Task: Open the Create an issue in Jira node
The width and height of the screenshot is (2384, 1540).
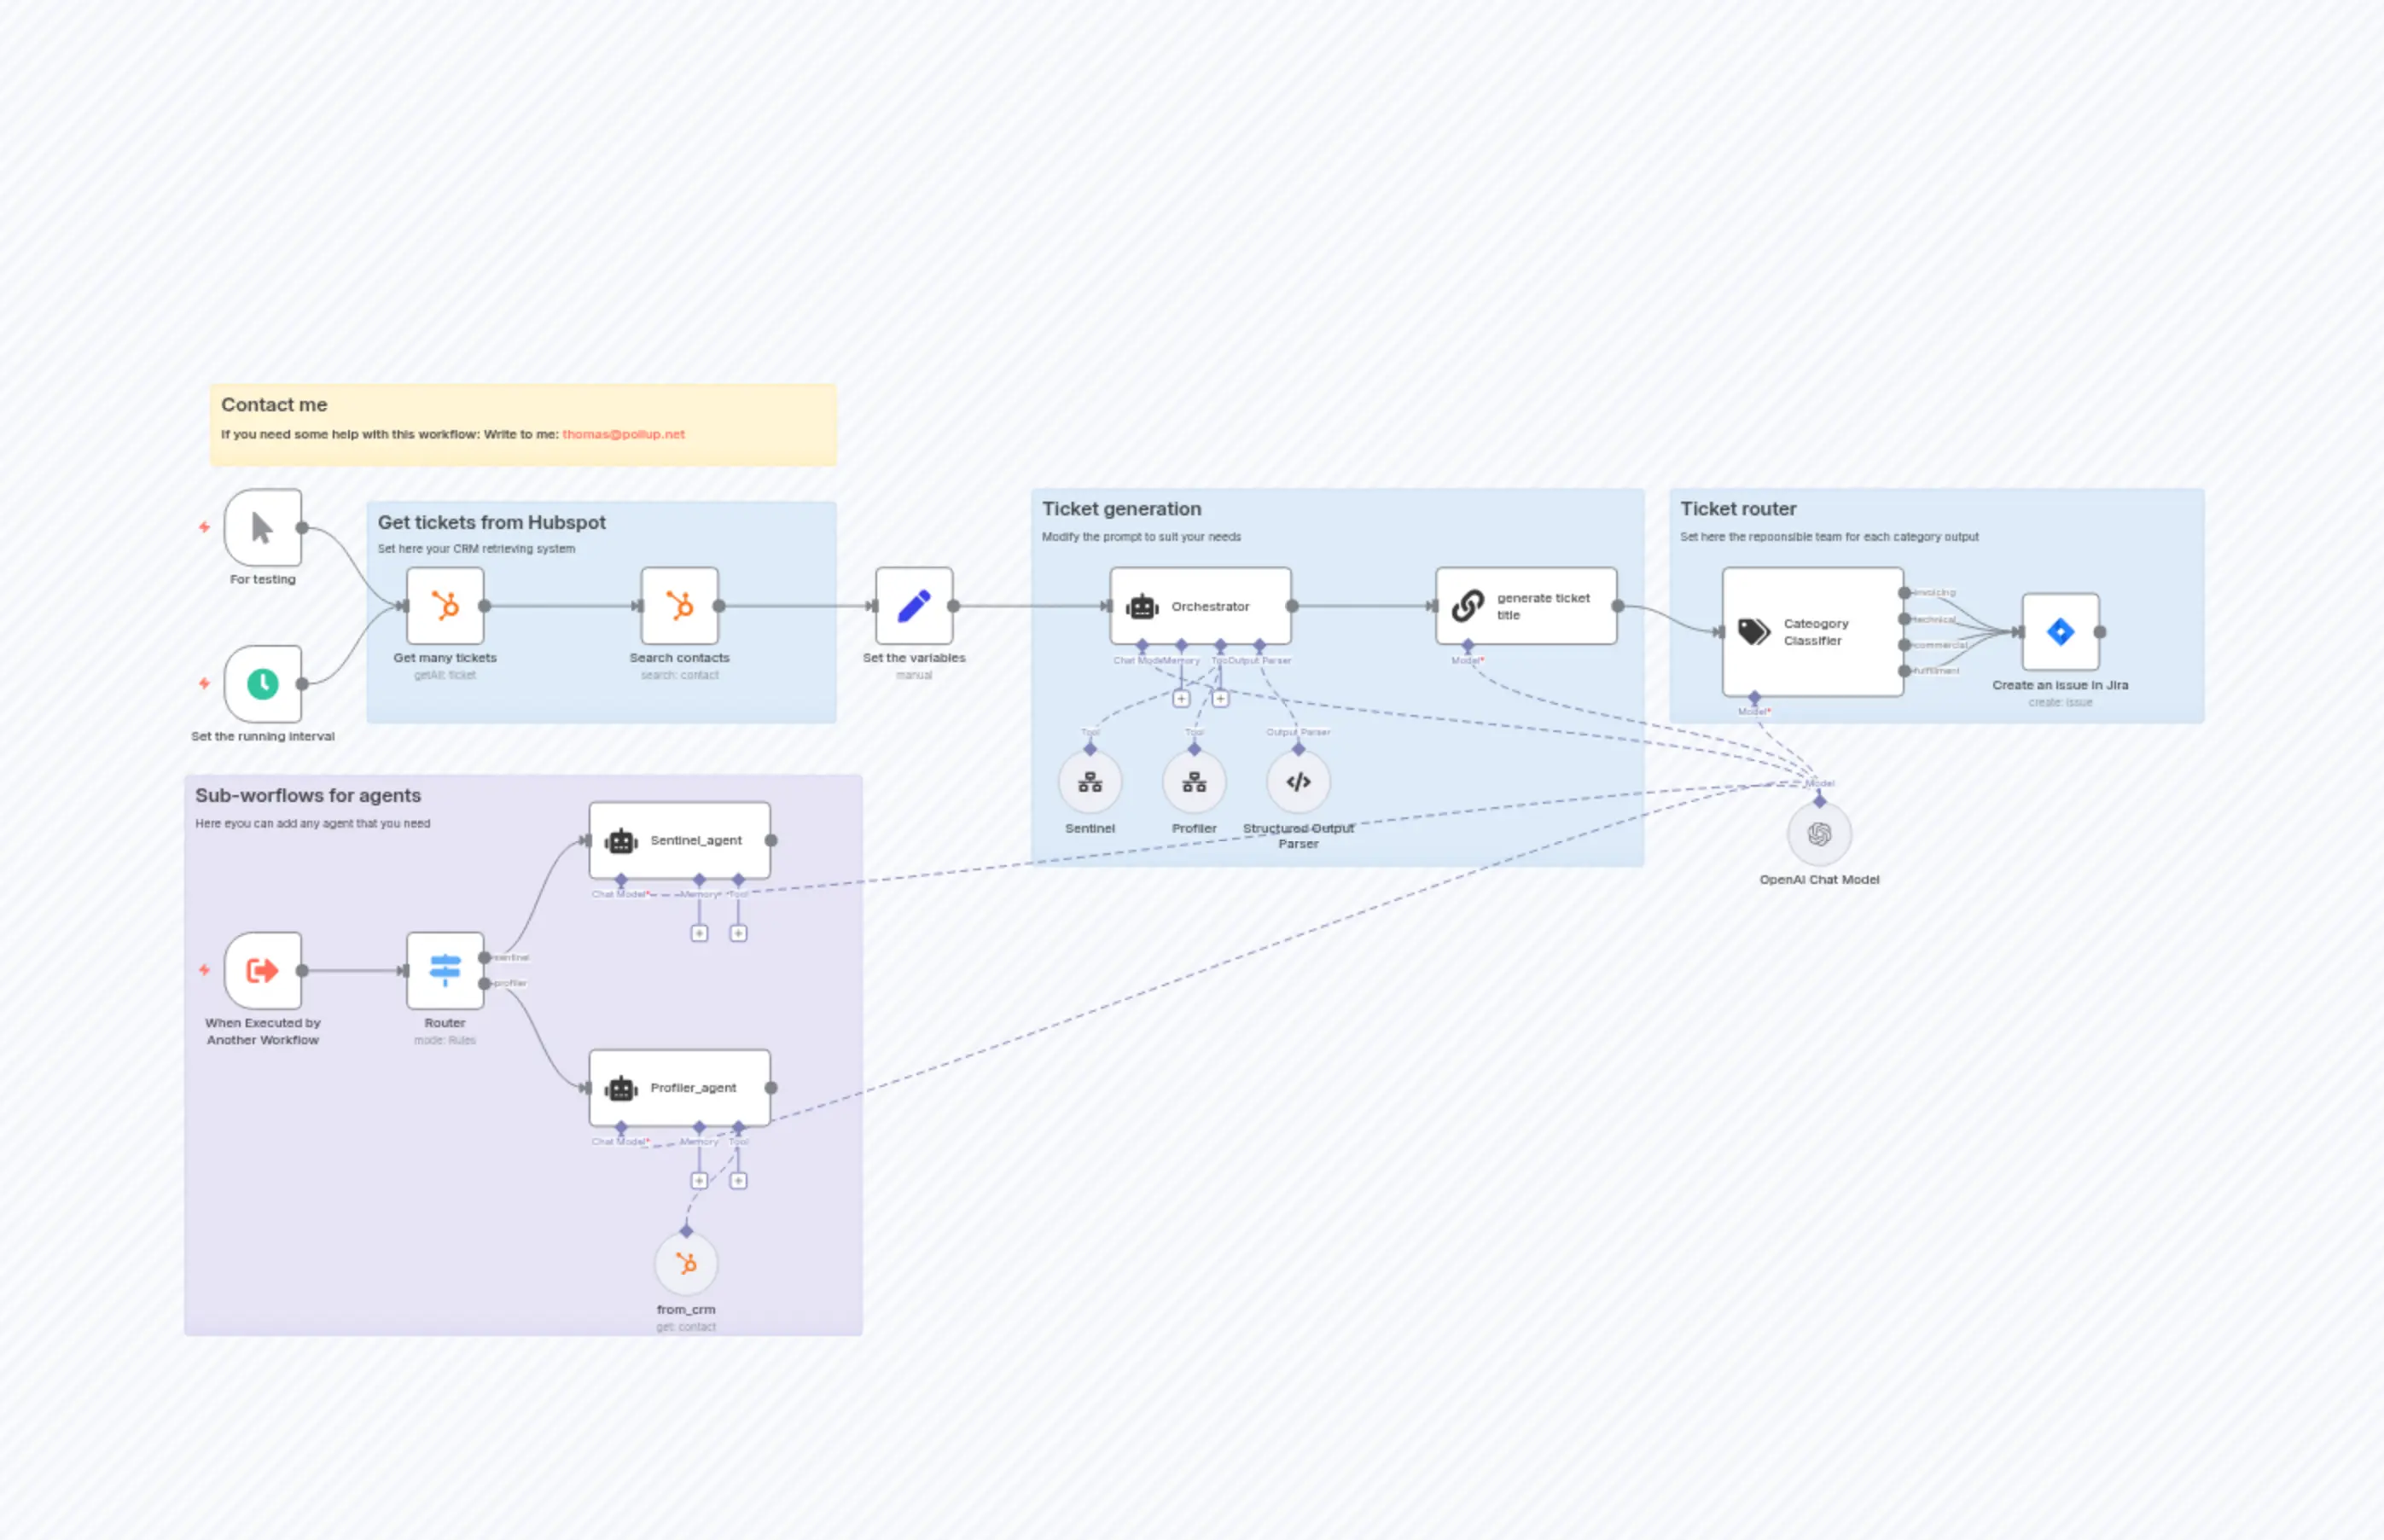Action: (2059, 632)
